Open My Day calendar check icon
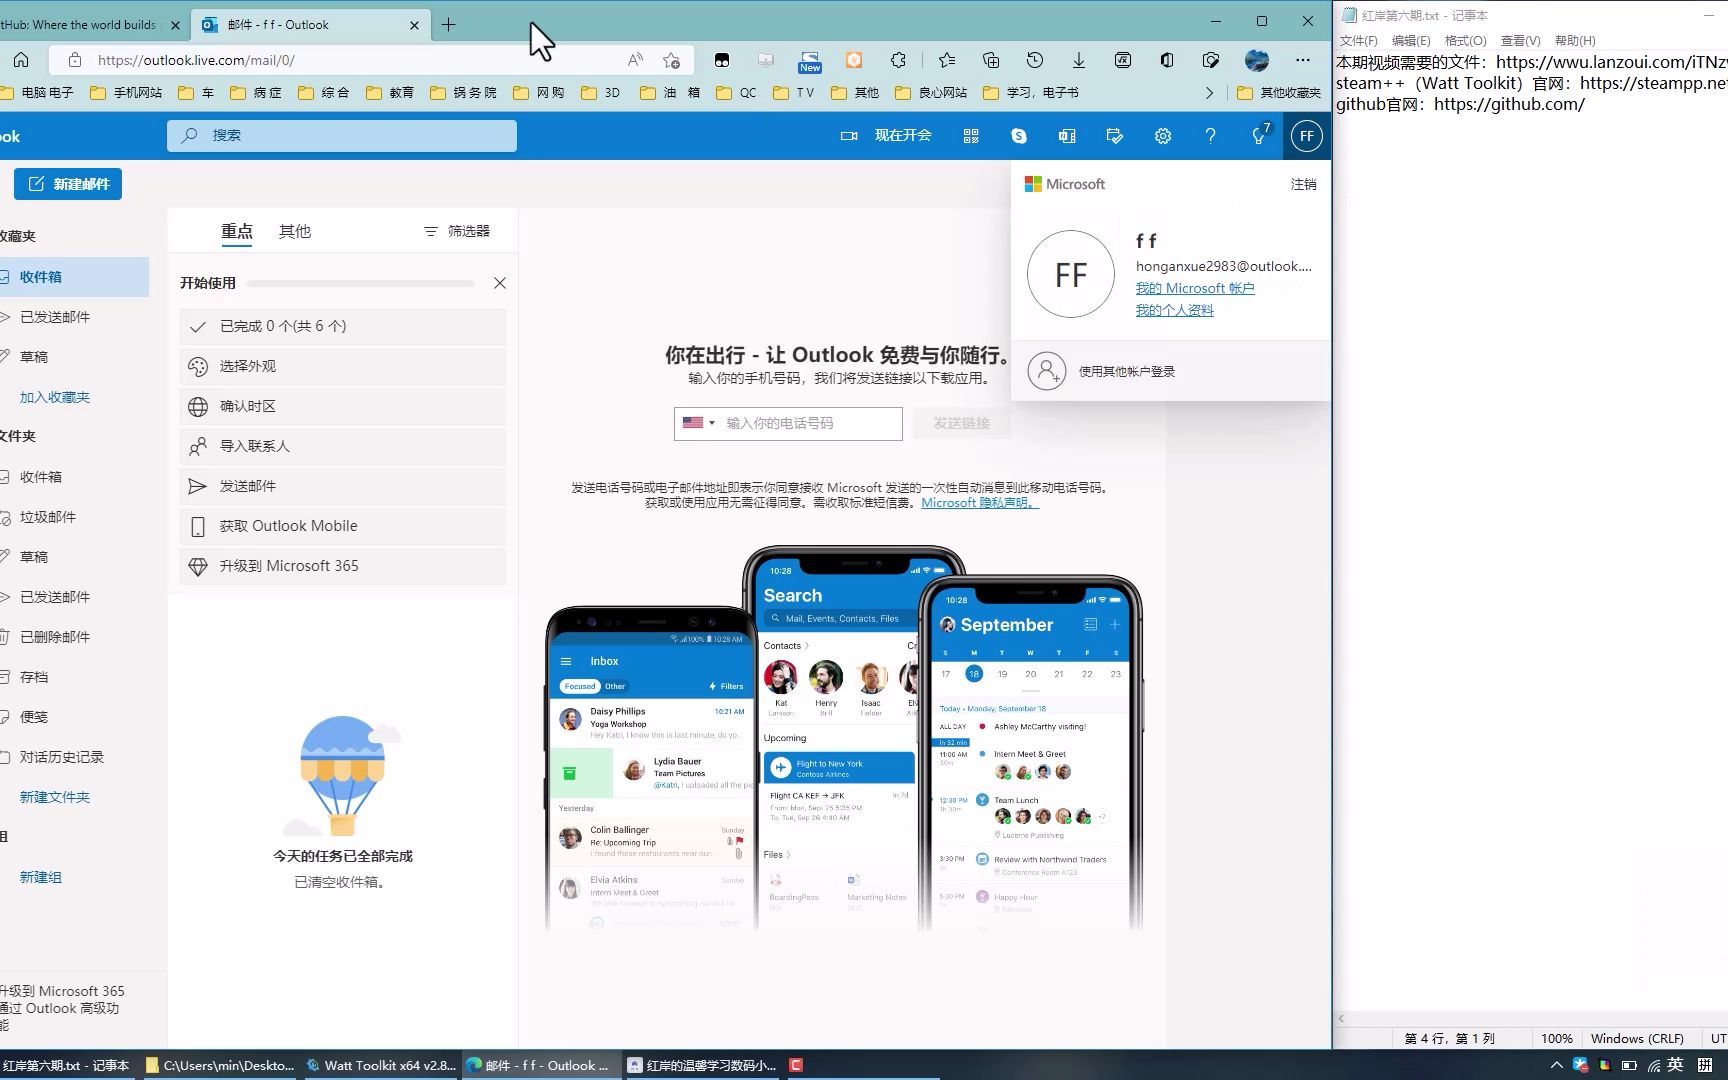The height and width of the screenshot is (1080, 1728). coord(1114,136)
